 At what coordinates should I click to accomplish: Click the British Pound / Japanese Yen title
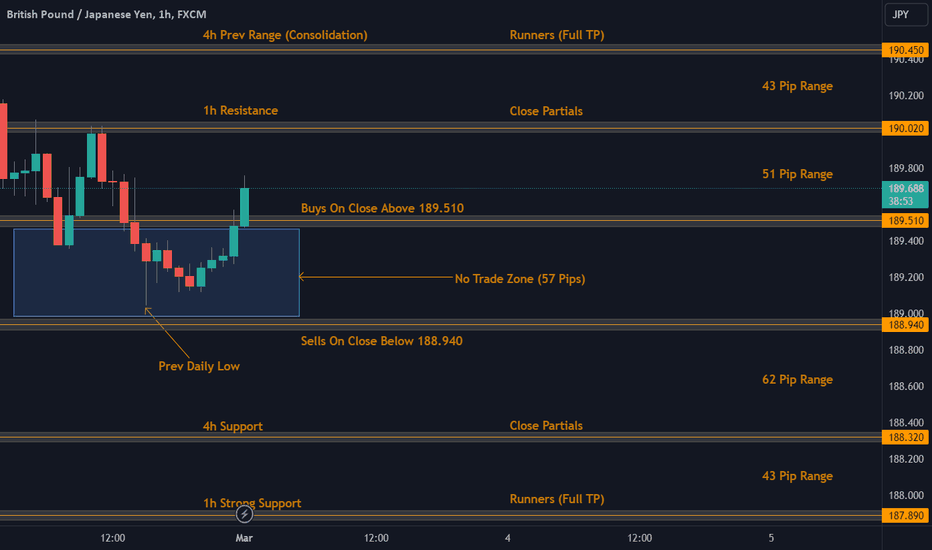106,14
